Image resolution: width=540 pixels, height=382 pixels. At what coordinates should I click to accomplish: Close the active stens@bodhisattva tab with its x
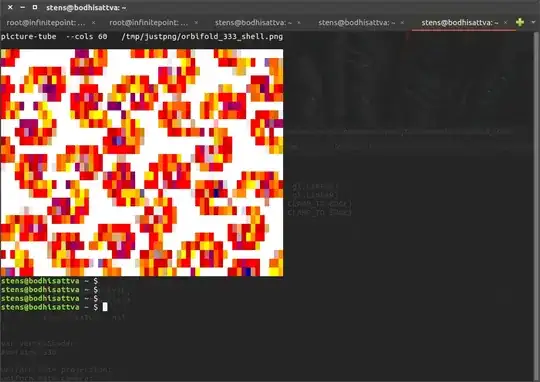coord(505,23)
